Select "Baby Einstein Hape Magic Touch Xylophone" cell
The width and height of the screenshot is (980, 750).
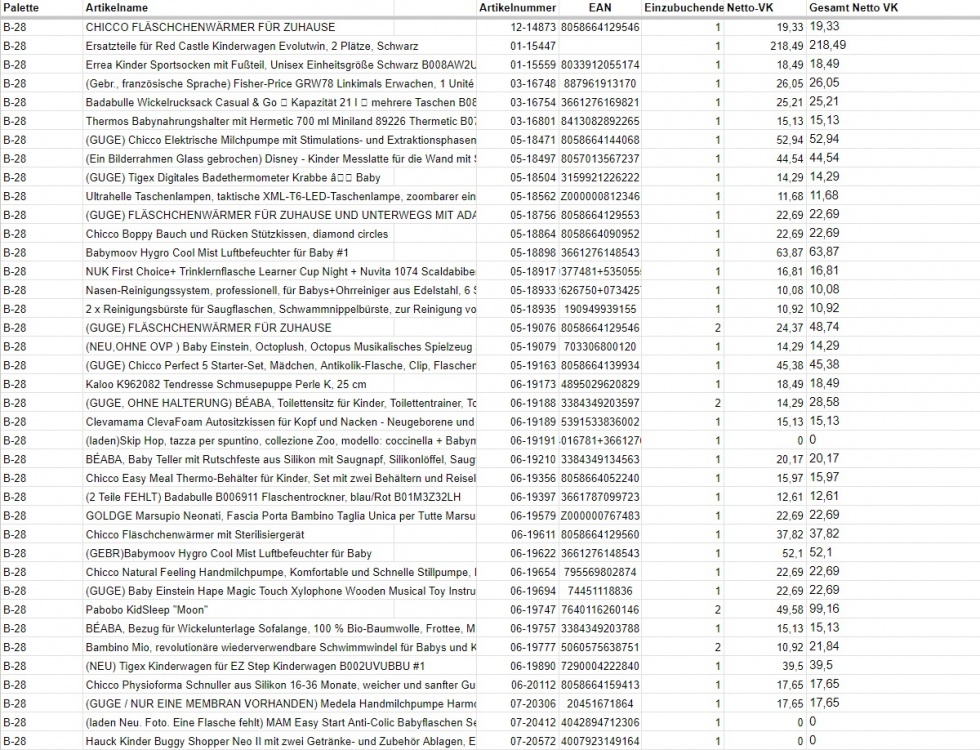click(281, 590)
